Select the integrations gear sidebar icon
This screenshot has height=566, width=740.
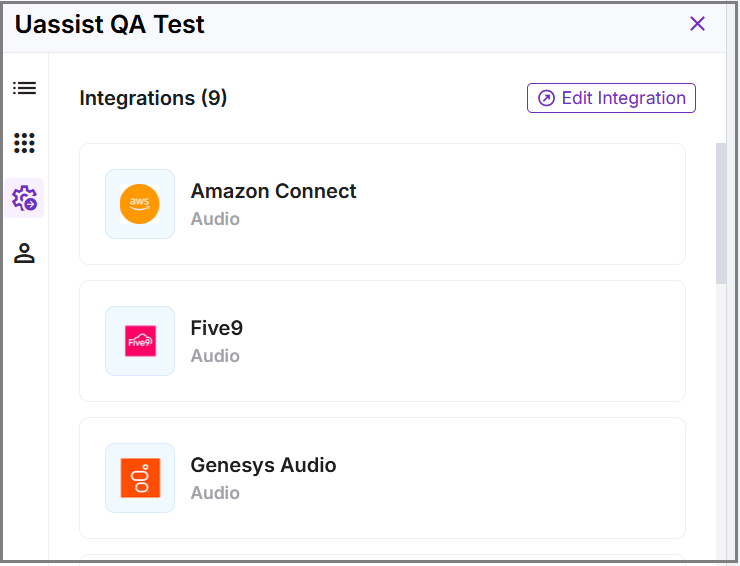click(24, 198)
